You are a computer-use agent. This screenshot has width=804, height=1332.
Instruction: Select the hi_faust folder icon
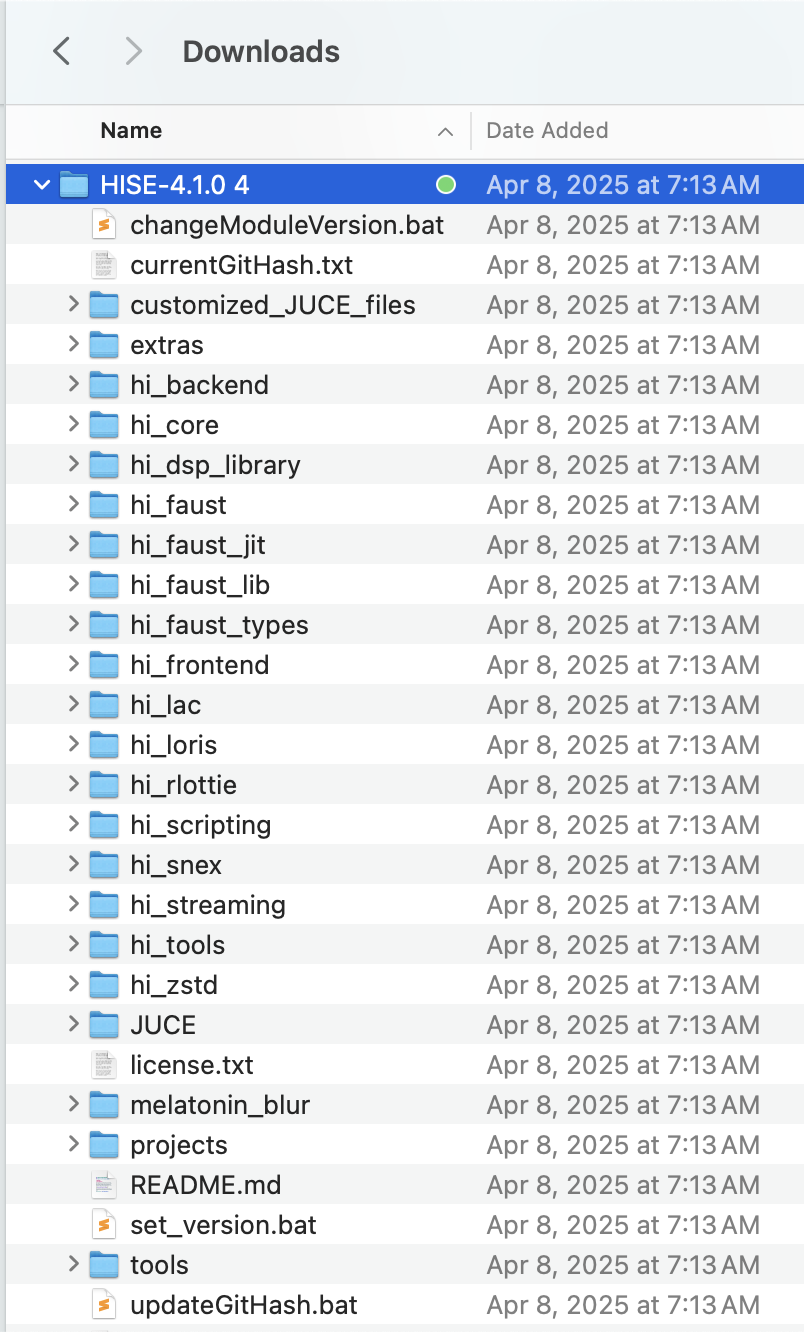[x=104, y=505]
